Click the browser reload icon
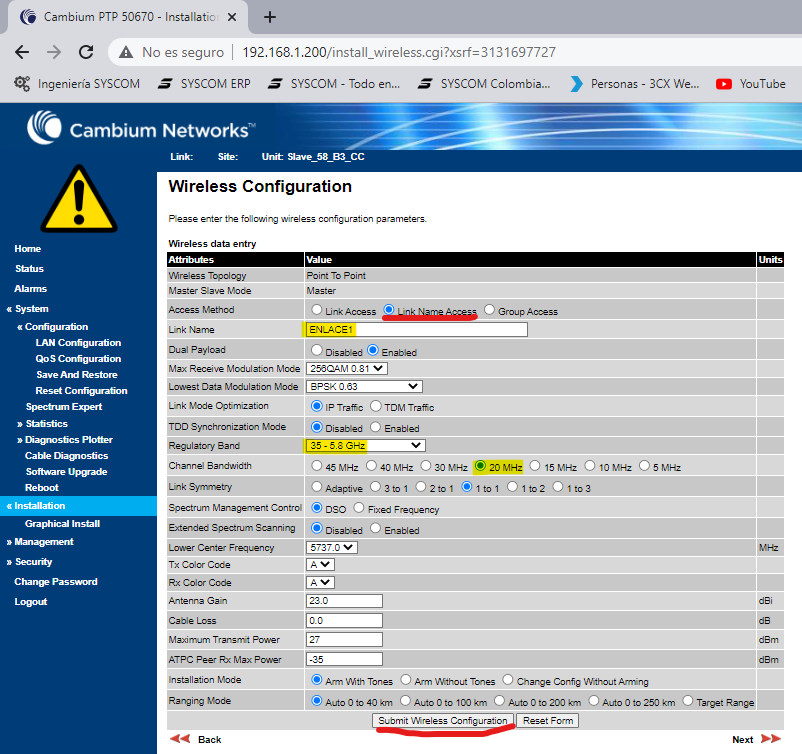This screenshot has height=754, width=802. click(x=86, y=52)
